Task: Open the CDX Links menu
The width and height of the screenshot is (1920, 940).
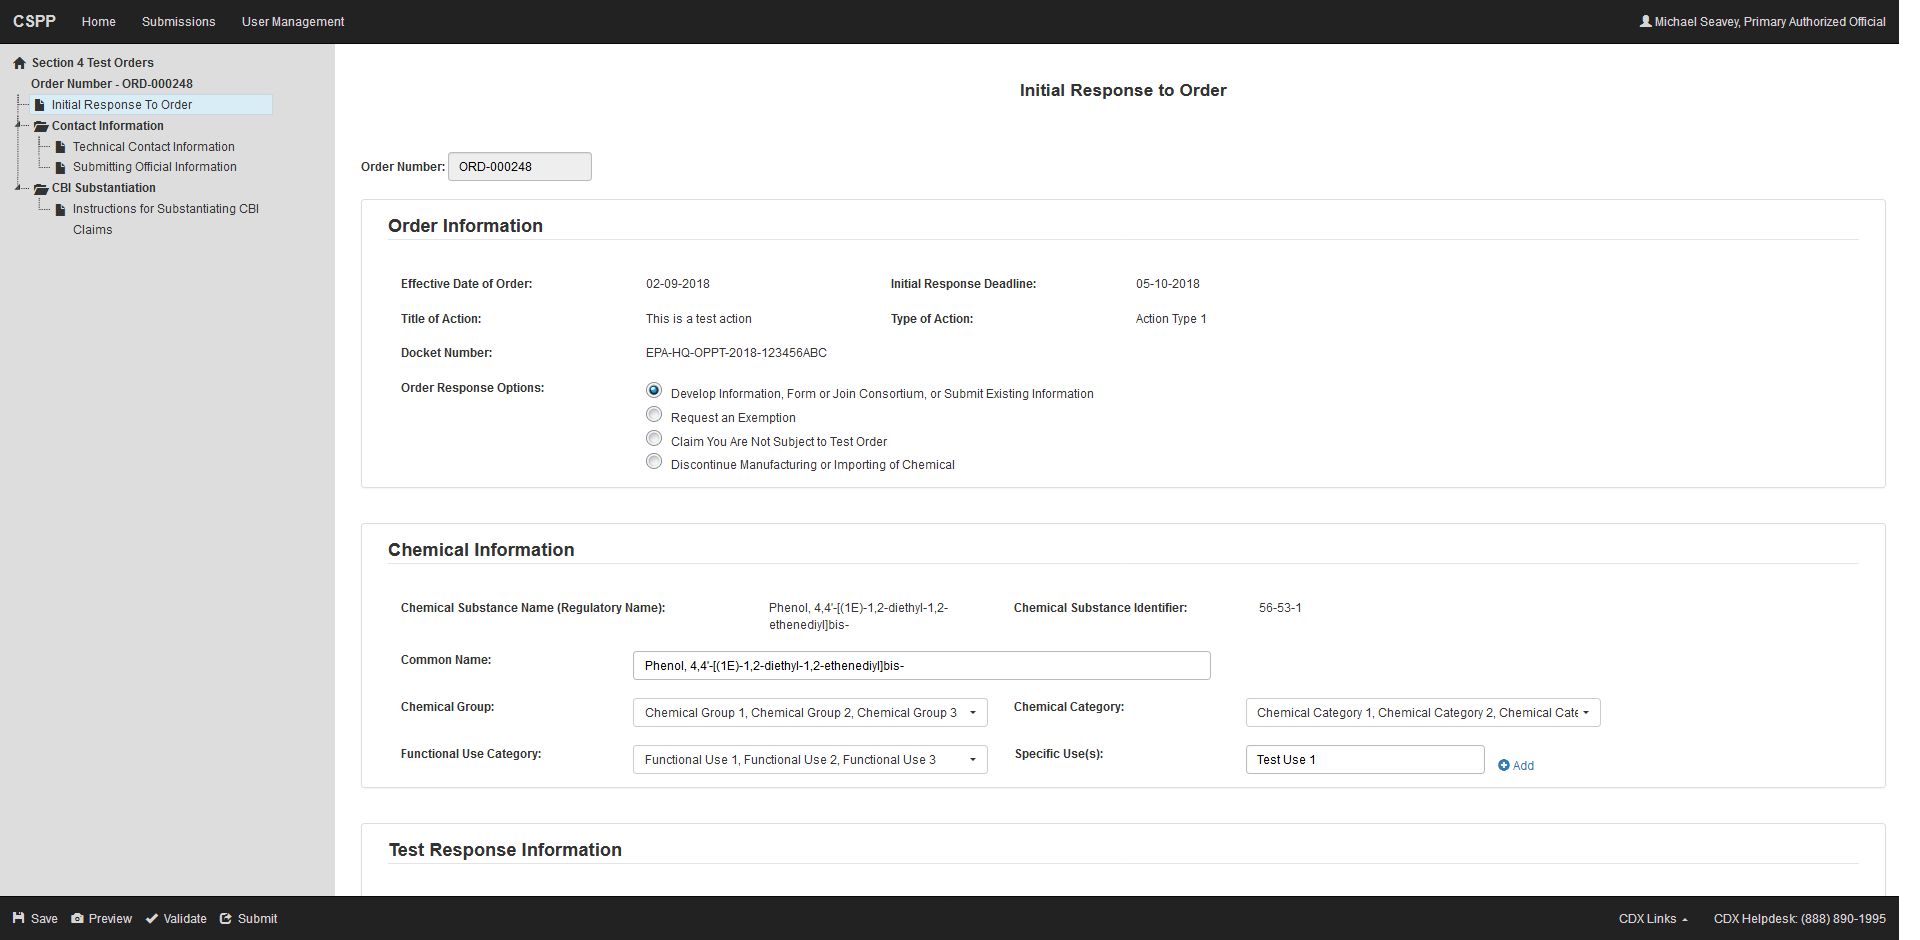Action: tap(1653, 919)
